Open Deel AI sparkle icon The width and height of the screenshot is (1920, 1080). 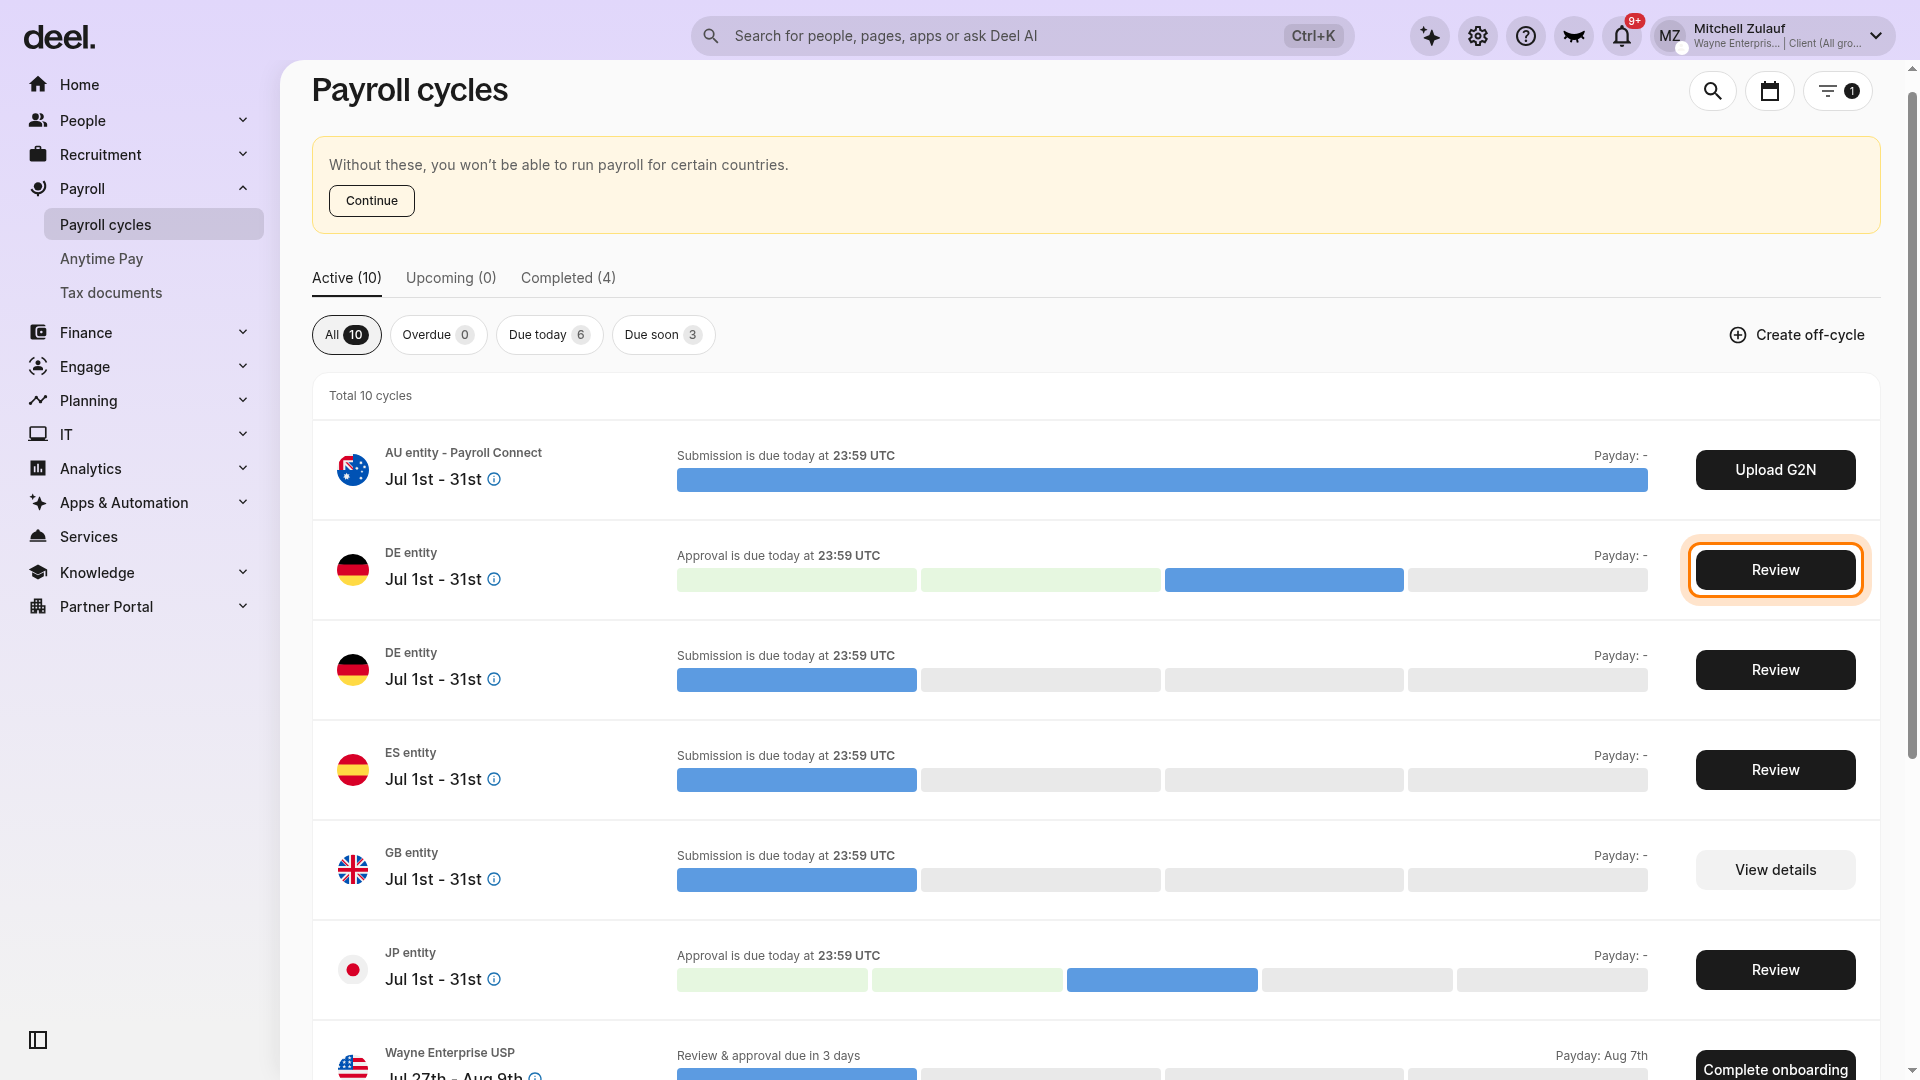(x=1430, y=36)
